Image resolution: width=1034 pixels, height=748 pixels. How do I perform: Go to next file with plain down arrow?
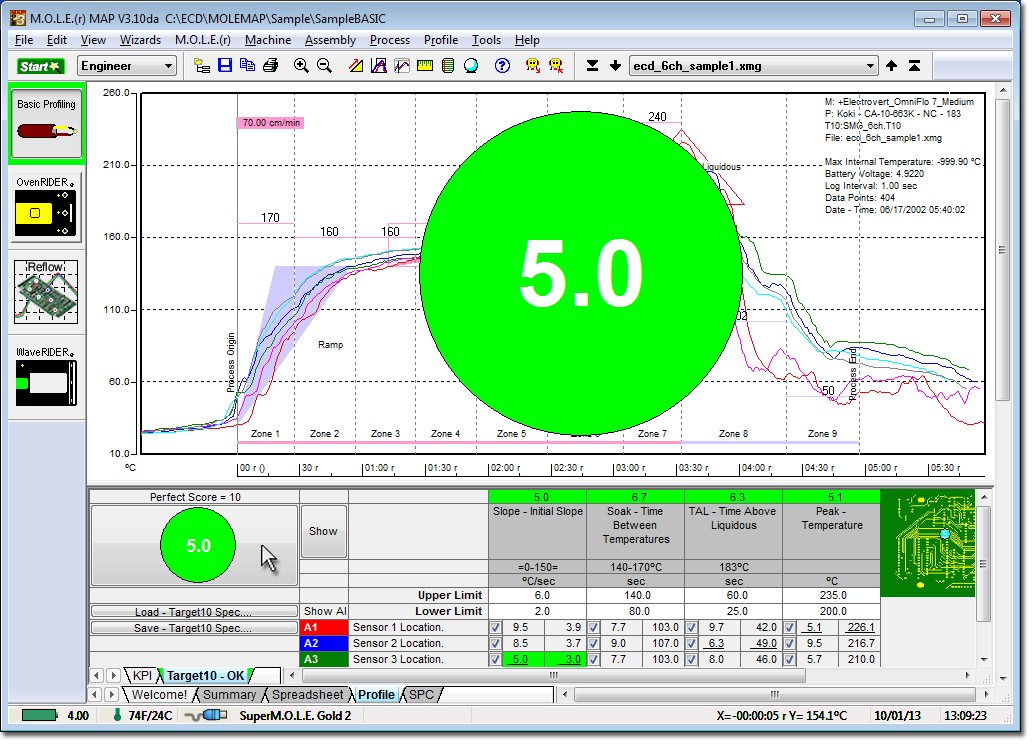615,66
